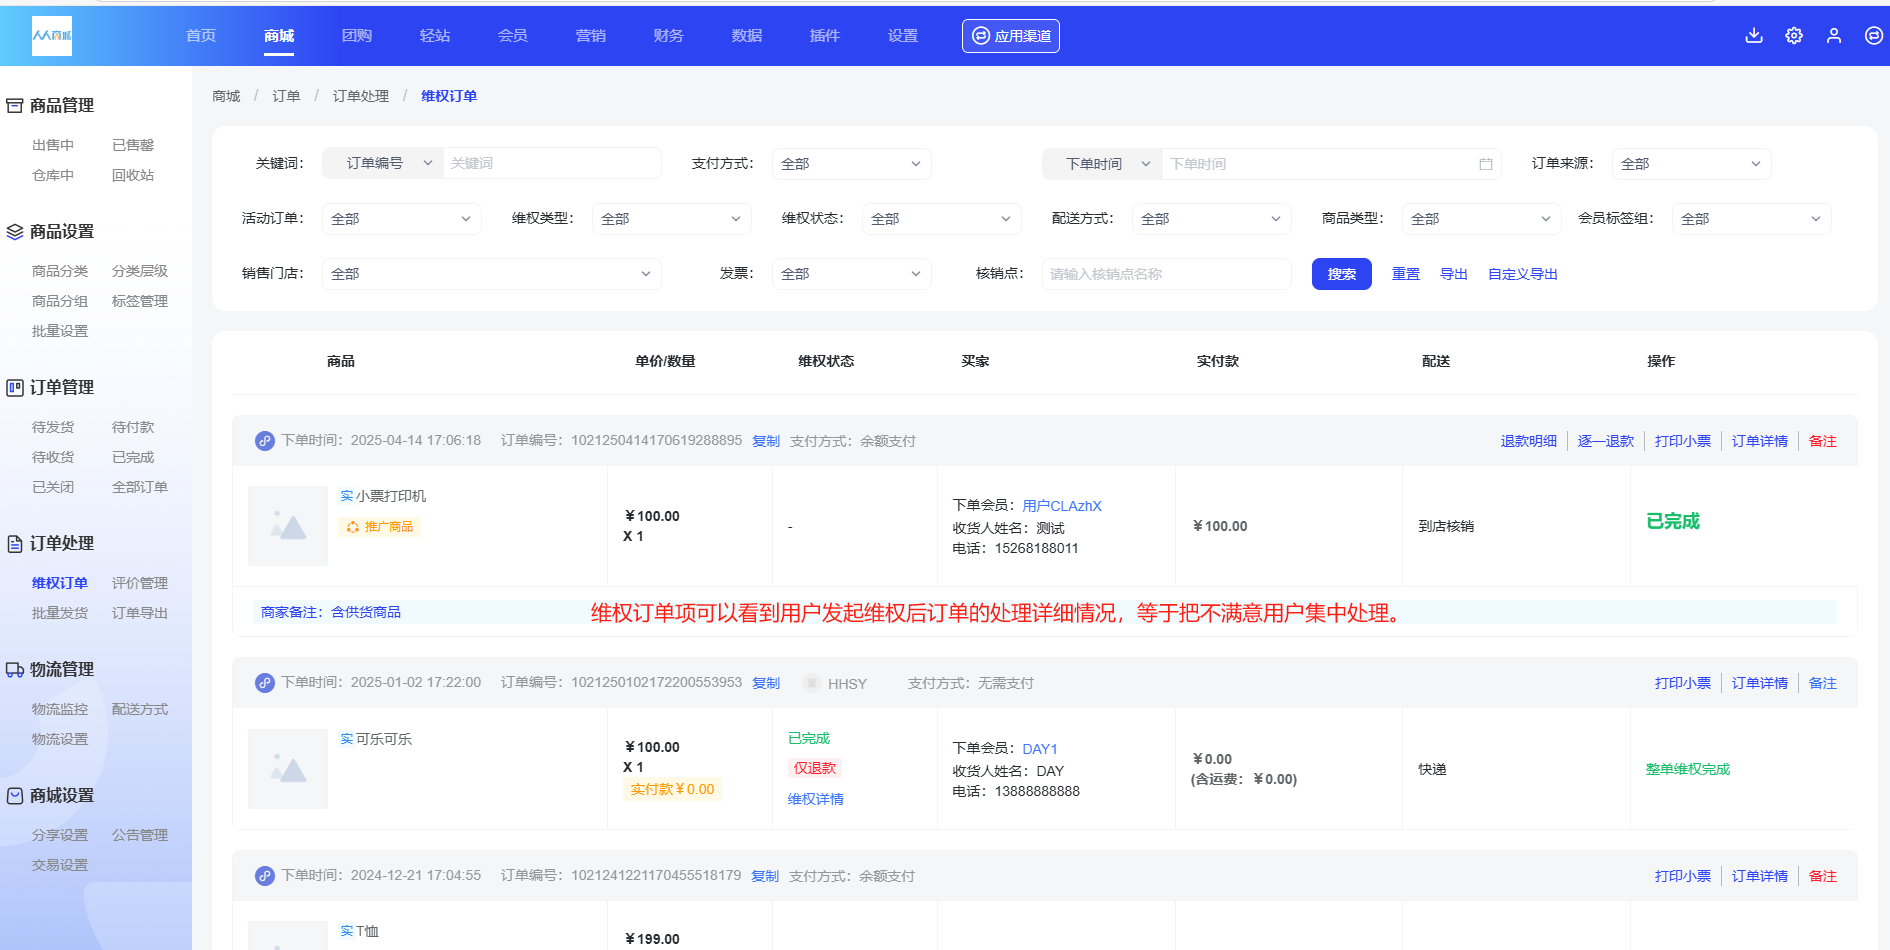Image resolution: width=1890 pixels, height=950 pixels.
Task: Expand the 维权类型 dropdown
Action: [671, 219]
